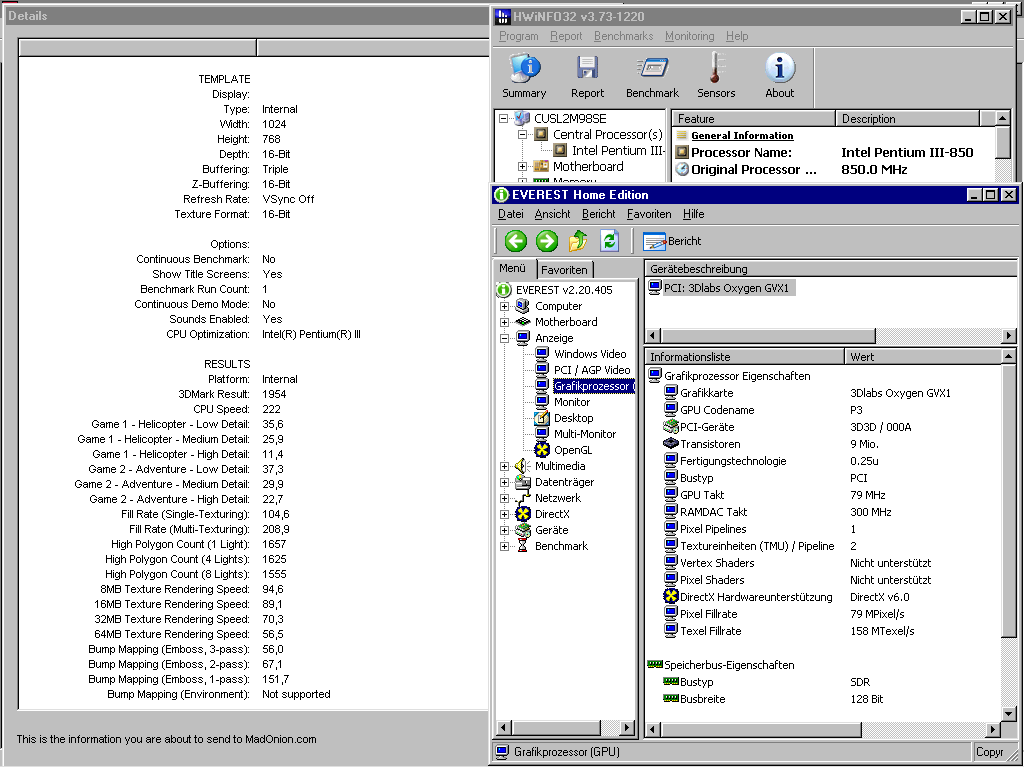Select Monitor item in EVEREST tree
This screenshot has width=1024, height=768.
[571, 402]
